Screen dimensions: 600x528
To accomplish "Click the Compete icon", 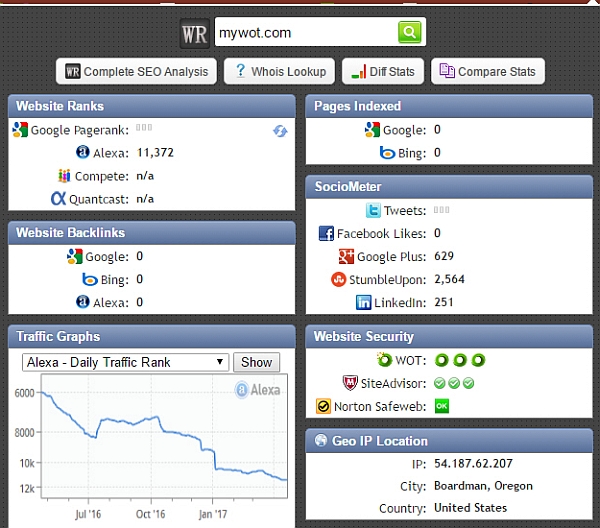I will tap(64, 176).
